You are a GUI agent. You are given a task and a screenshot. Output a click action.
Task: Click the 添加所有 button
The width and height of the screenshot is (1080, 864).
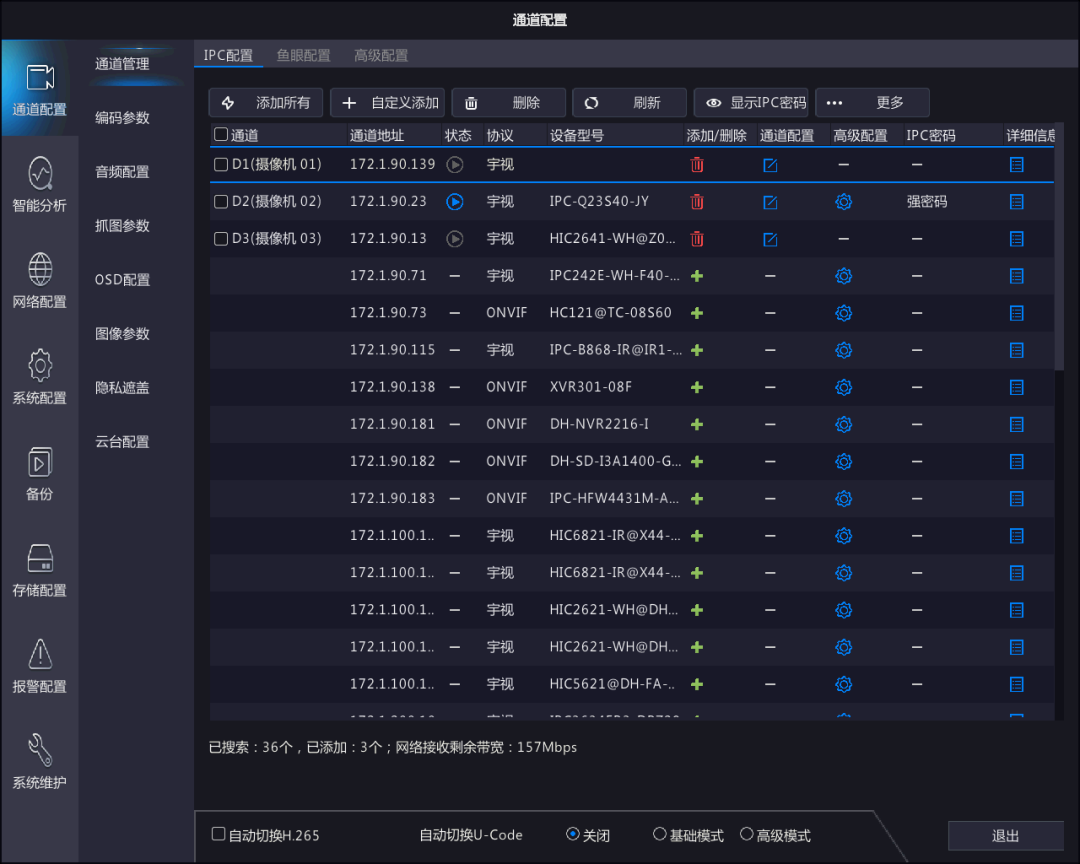[267, 103]
